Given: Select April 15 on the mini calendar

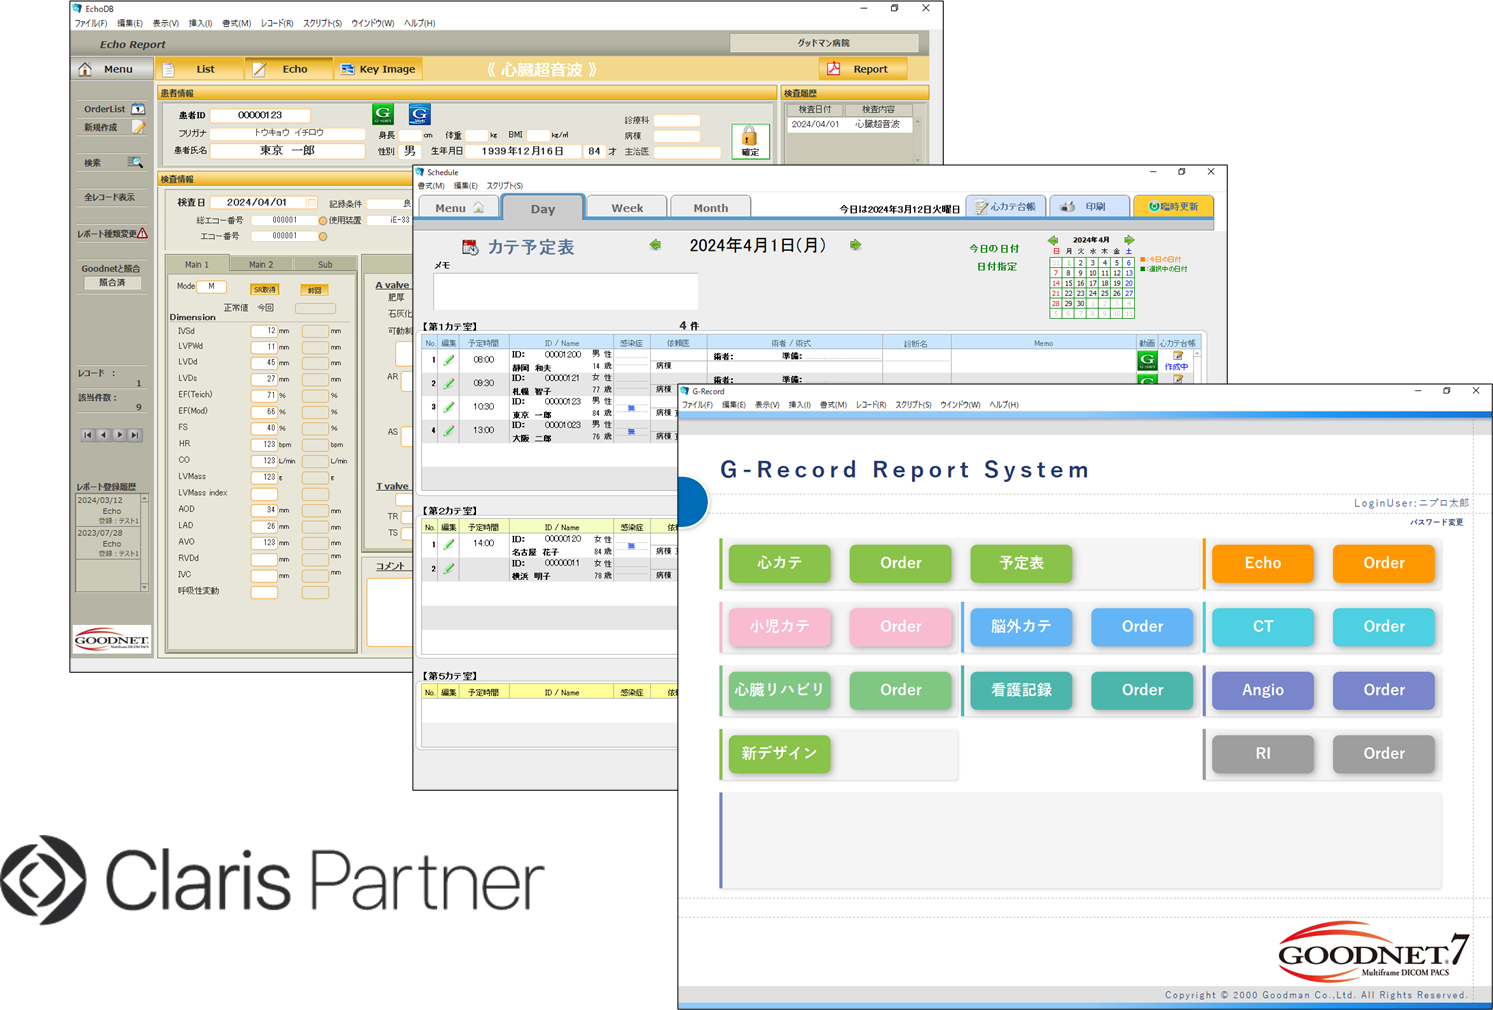Looking at the screenshot, I should tap(1068, 283).
